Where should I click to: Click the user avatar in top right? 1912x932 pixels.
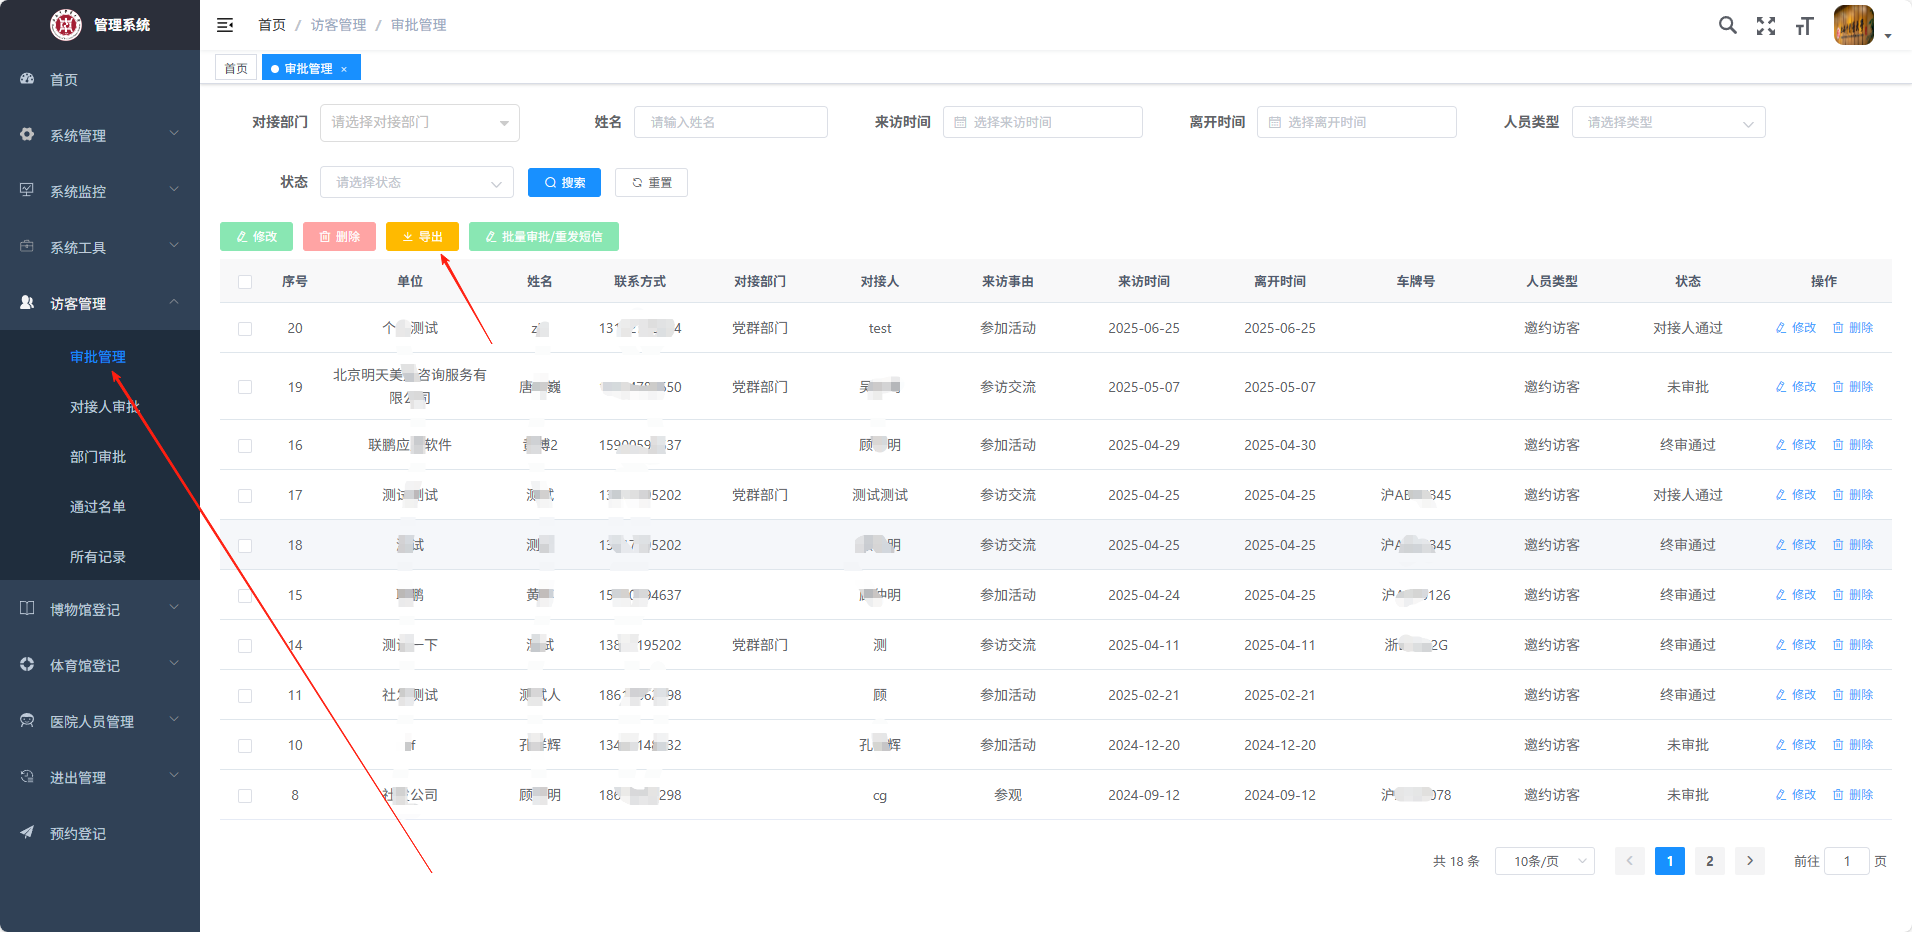point(1853,26)
